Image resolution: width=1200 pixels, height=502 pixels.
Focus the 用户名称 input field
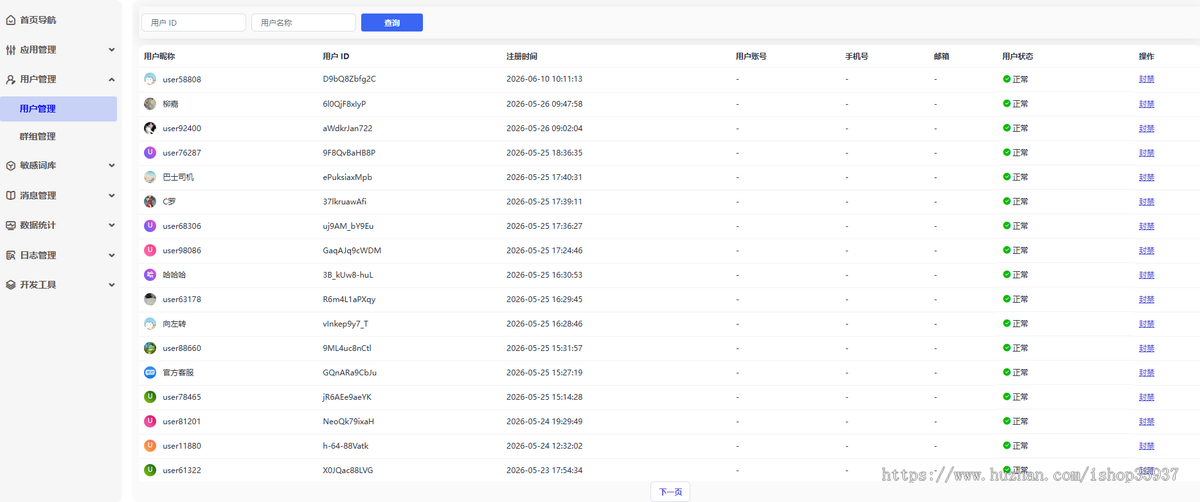pyautogui.click(x=304, y=22)
